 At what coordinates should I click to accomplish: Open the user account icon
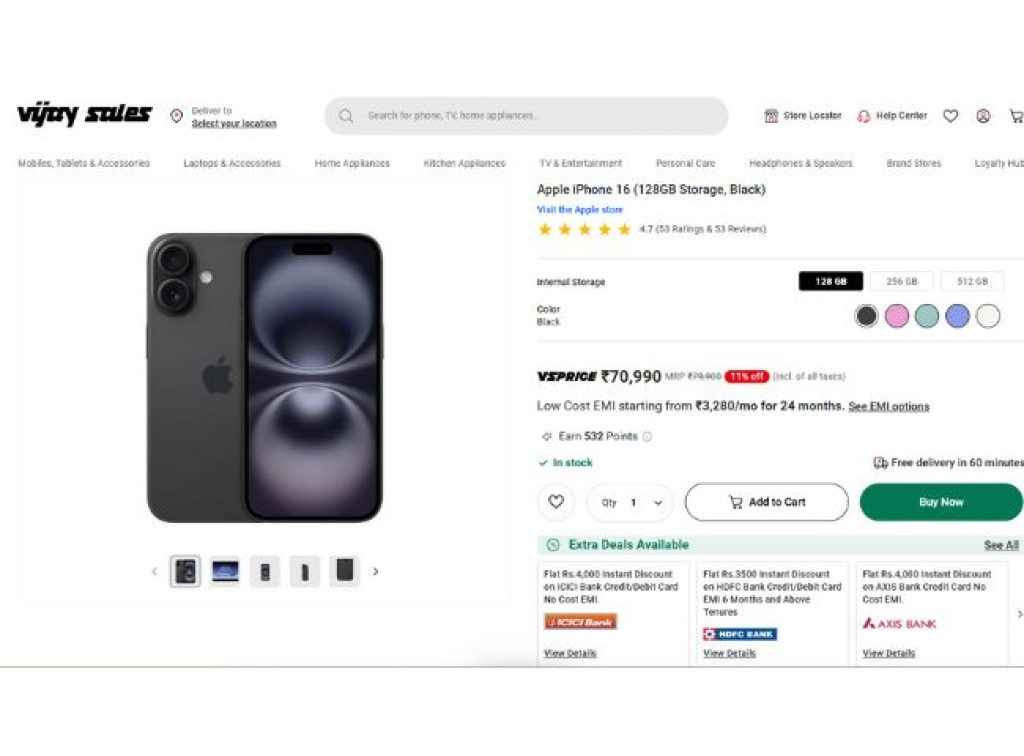click(983, 116)
